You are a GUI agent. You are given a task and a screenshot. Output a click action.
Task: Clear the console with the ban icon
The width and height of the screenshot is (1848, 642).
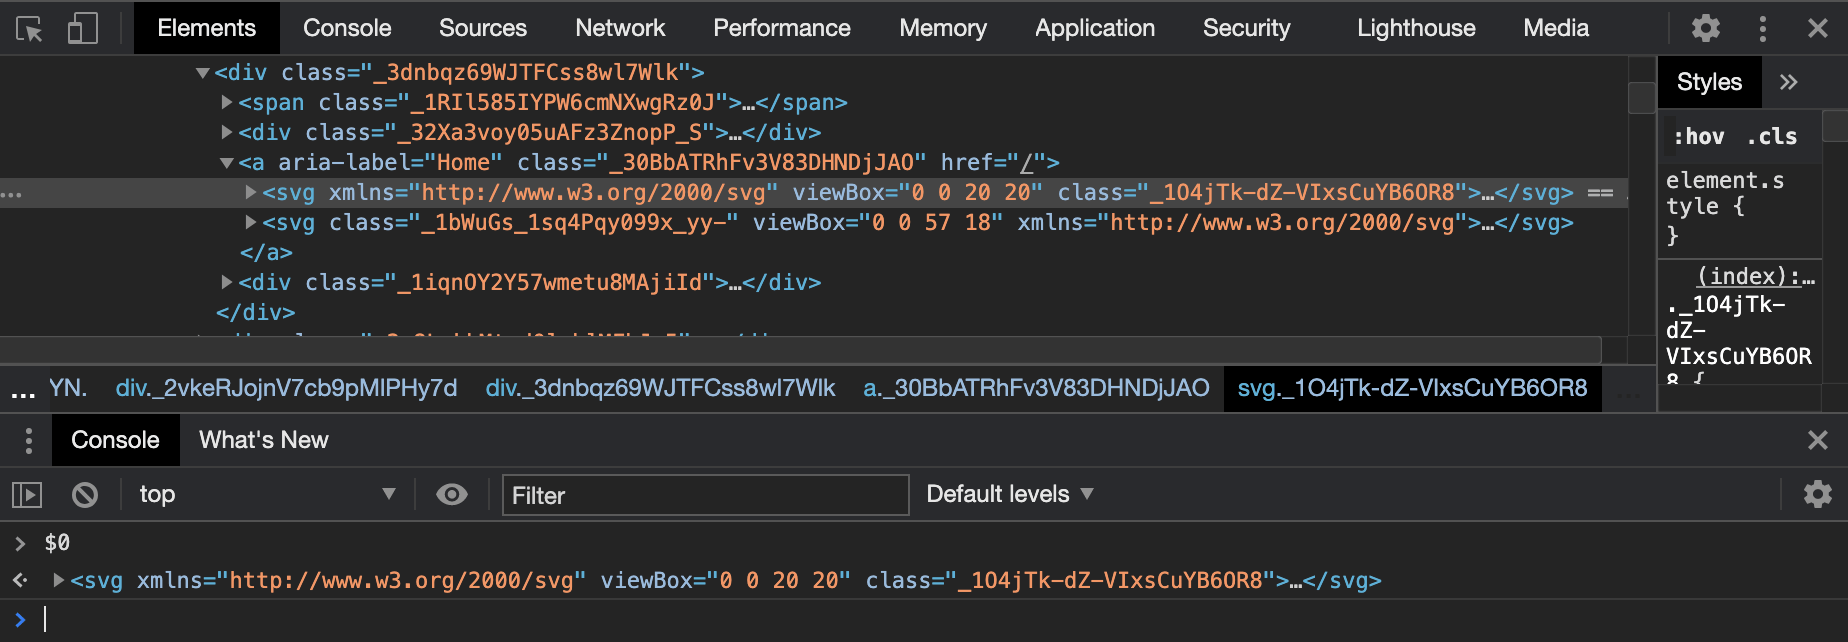tap(85, 494)
